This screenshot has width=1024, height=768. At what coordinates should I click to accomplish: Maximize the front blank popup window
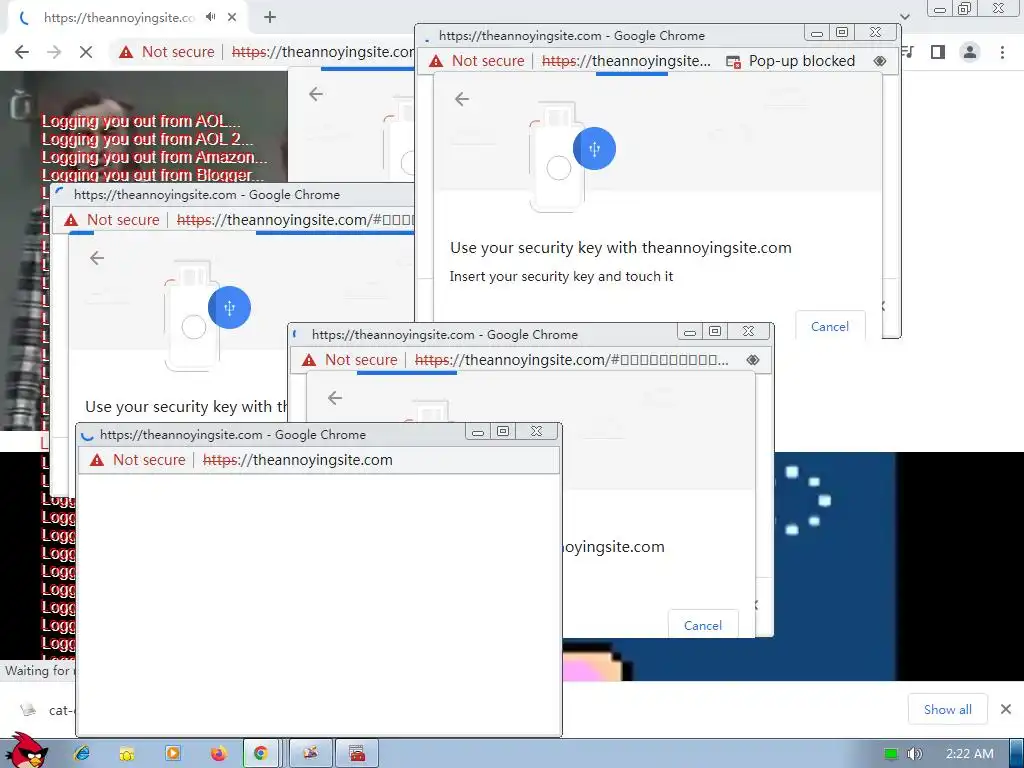tap(503, 431)
